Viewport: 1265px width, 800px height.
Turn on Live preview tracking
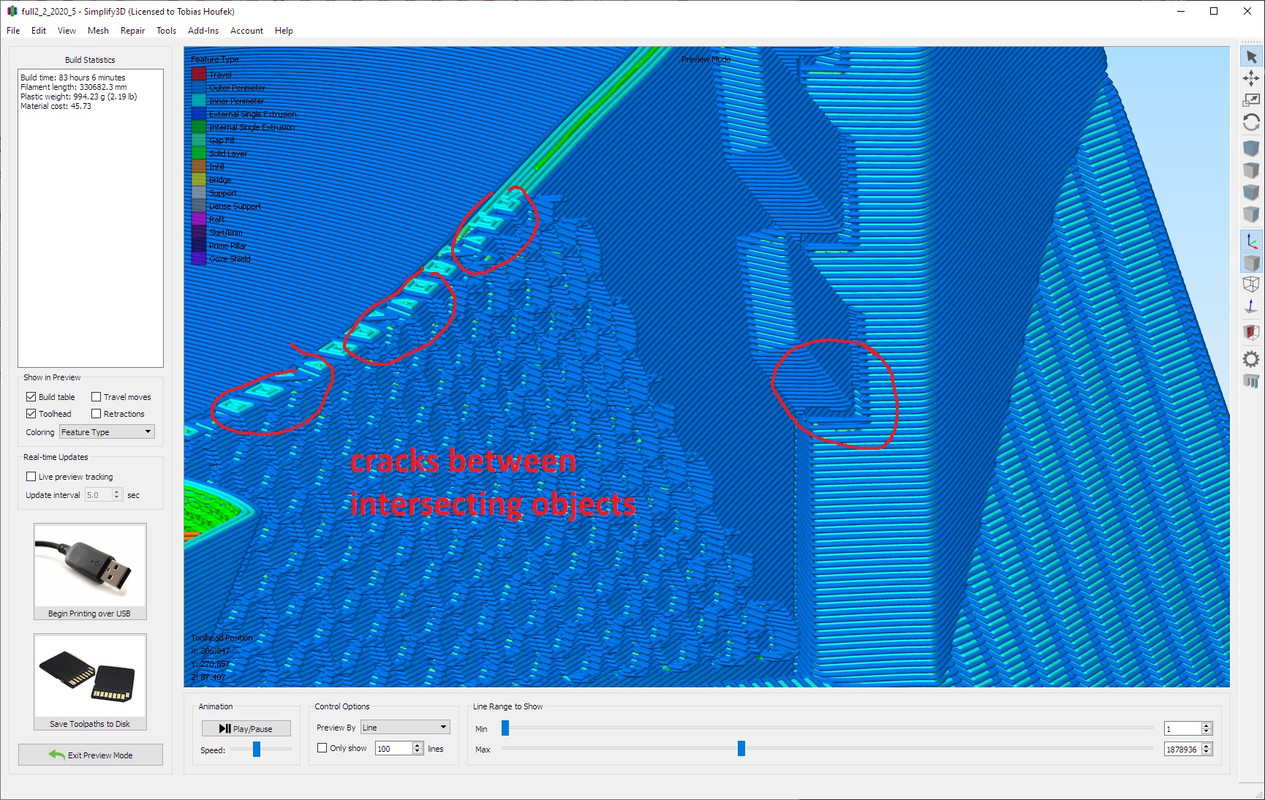point(31,477)
